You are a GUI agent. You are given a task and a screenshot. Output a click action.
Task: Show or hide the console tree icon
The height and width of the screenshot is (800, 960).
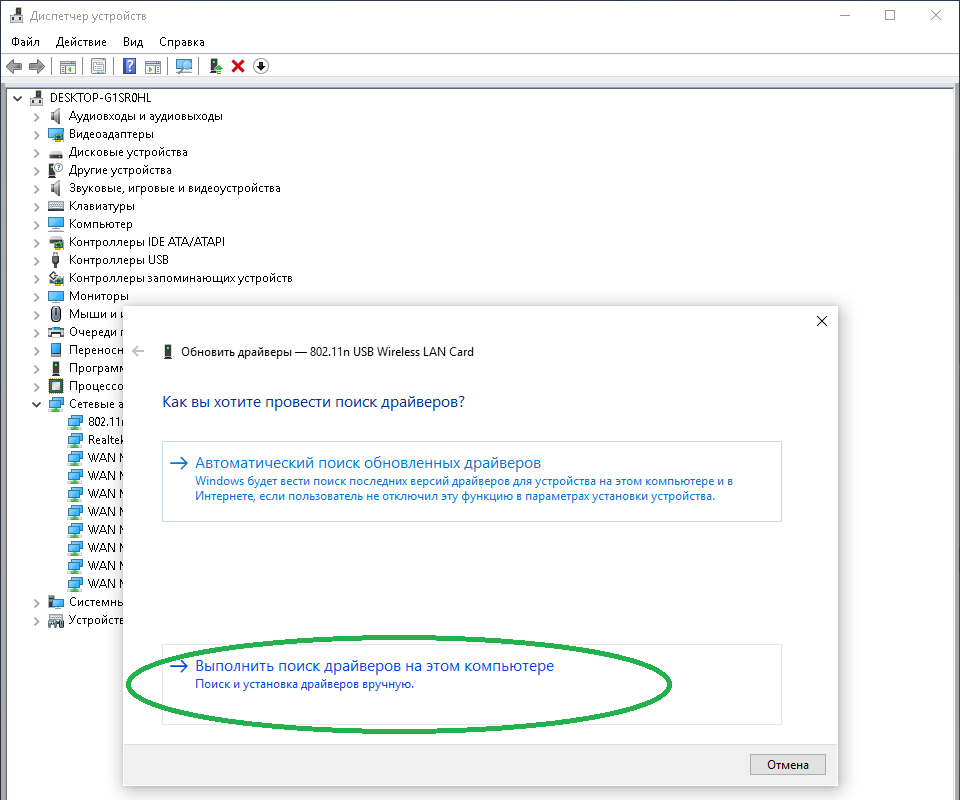[x=67, y=66]
